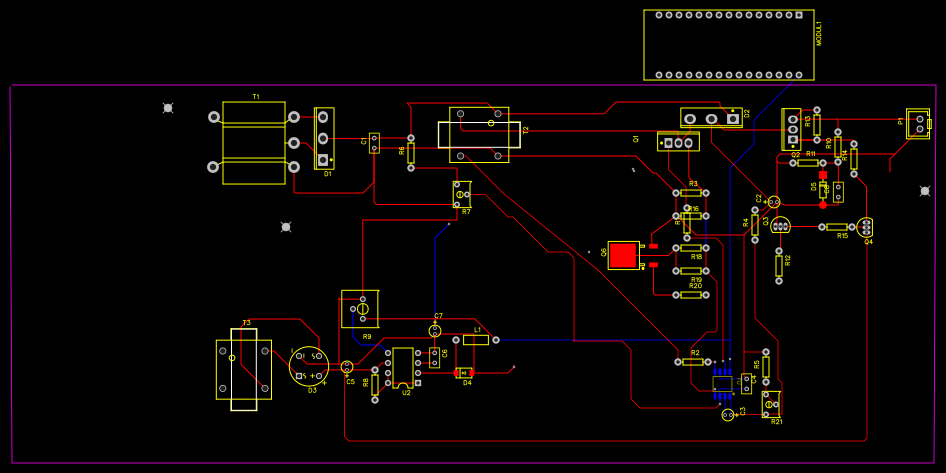946x473 pixels.
Task: Select the L1 inductor footprint
Action: (476, 340)
